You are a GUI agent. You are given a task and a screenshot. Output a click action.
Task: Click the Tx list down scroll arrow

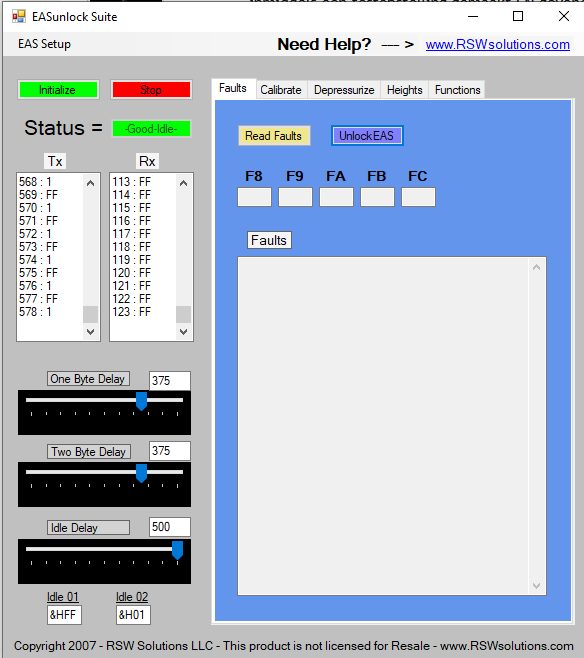(90, 332)
